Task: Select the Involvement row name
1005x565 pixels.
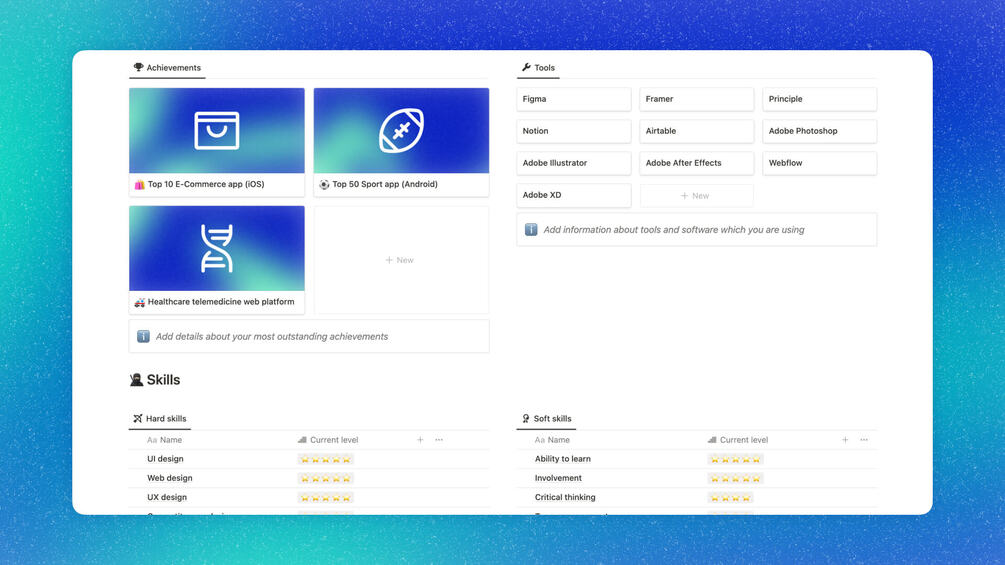Action: (x=558, y=478)
